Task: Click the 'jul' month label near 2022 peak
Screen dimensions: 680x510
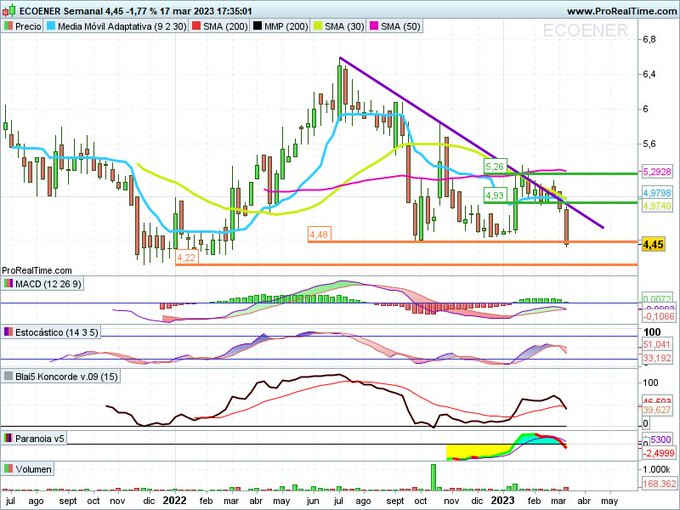Action: point(338,501)
